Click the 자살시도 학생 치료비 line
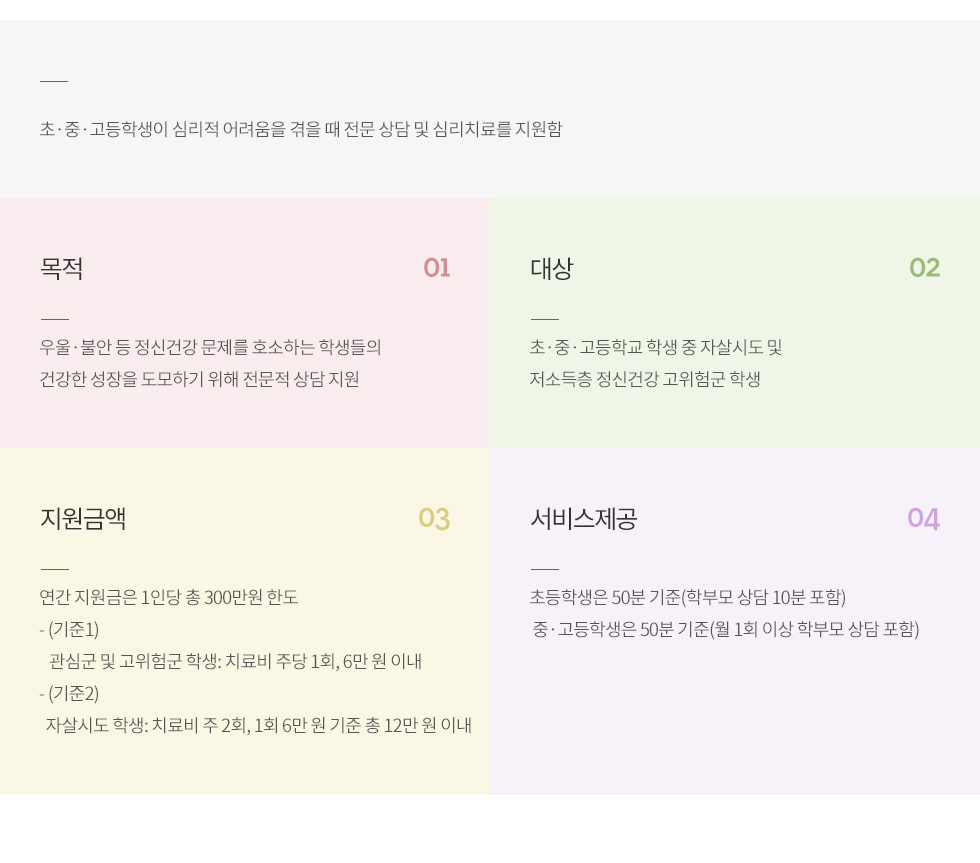The width and height of the screenshot is (980, 863). pos(258,725)
